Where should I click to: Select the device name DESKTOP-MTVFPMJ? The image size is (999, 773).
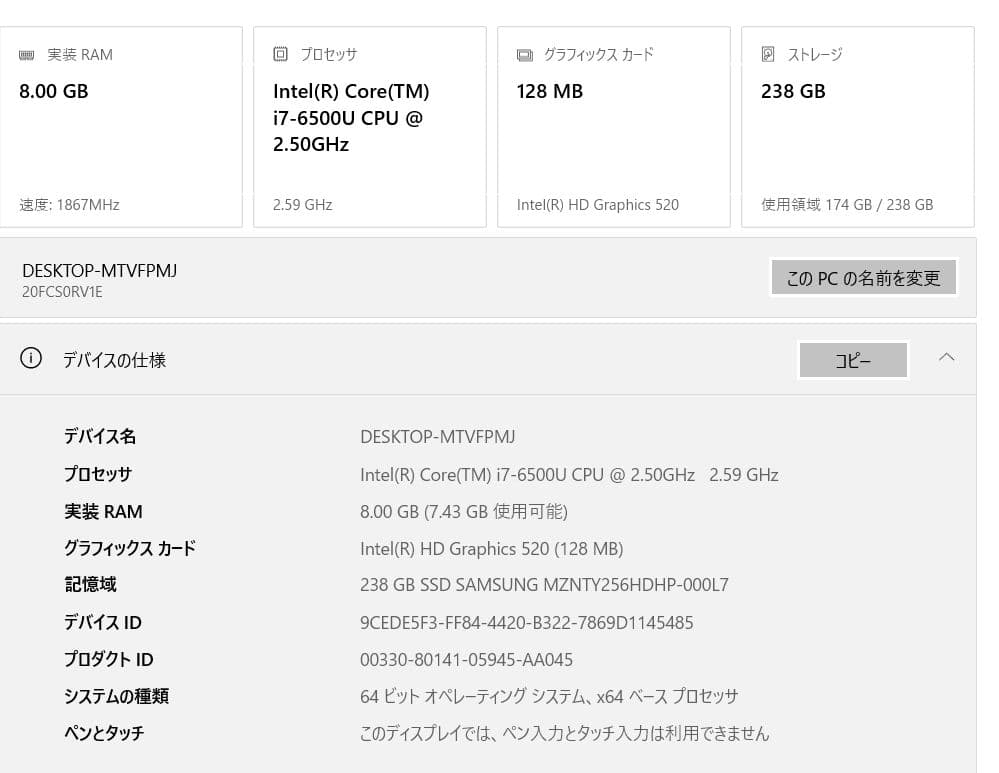pyautogui.click(x=437, y=437)
